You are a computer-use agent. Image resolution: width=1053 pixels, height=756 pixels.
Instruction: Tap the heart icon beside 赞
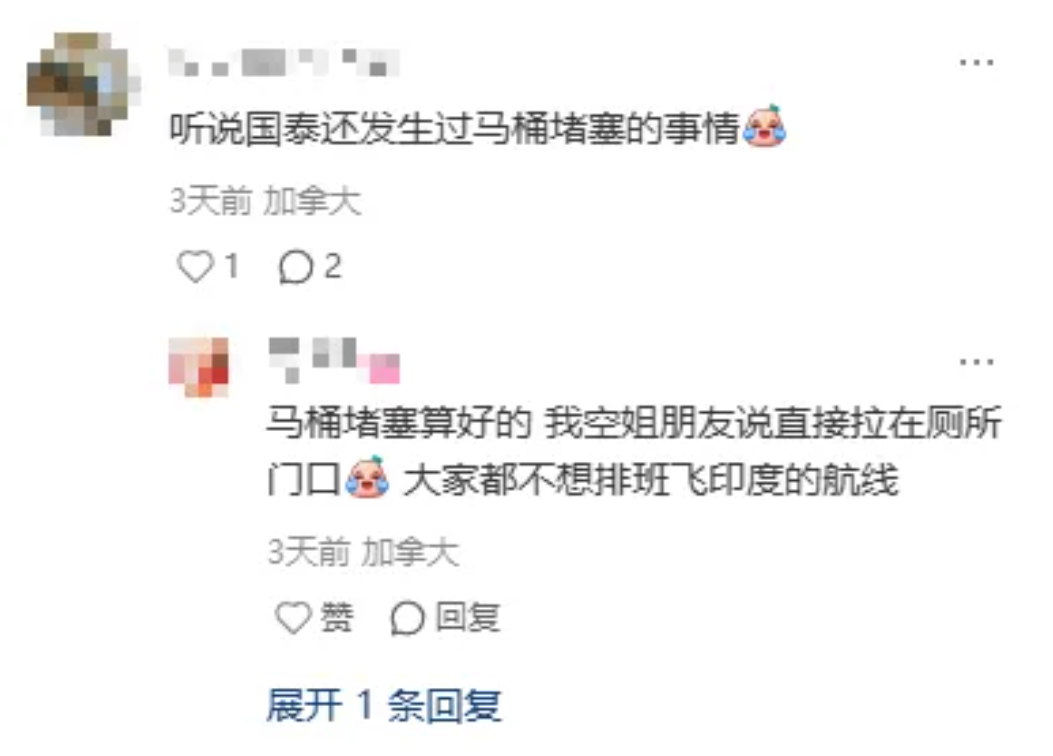tap(293, 617)
